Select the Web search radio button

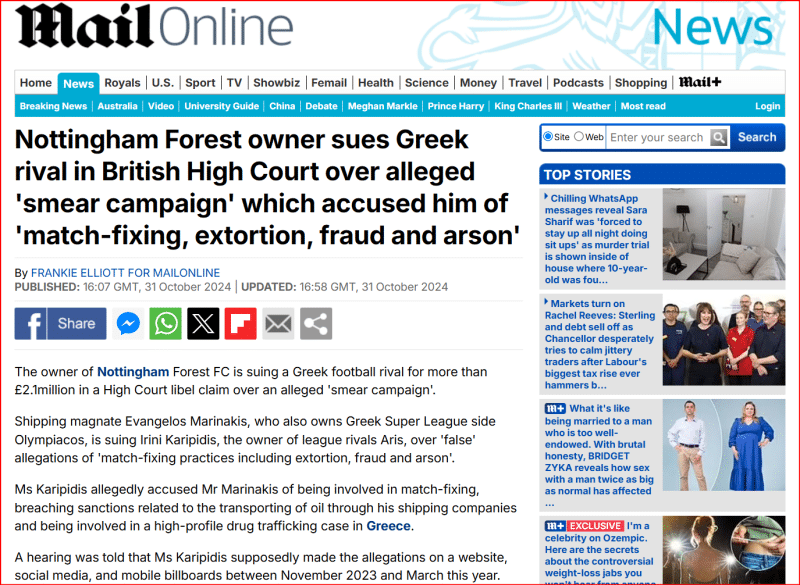click(x=578, y=137)
